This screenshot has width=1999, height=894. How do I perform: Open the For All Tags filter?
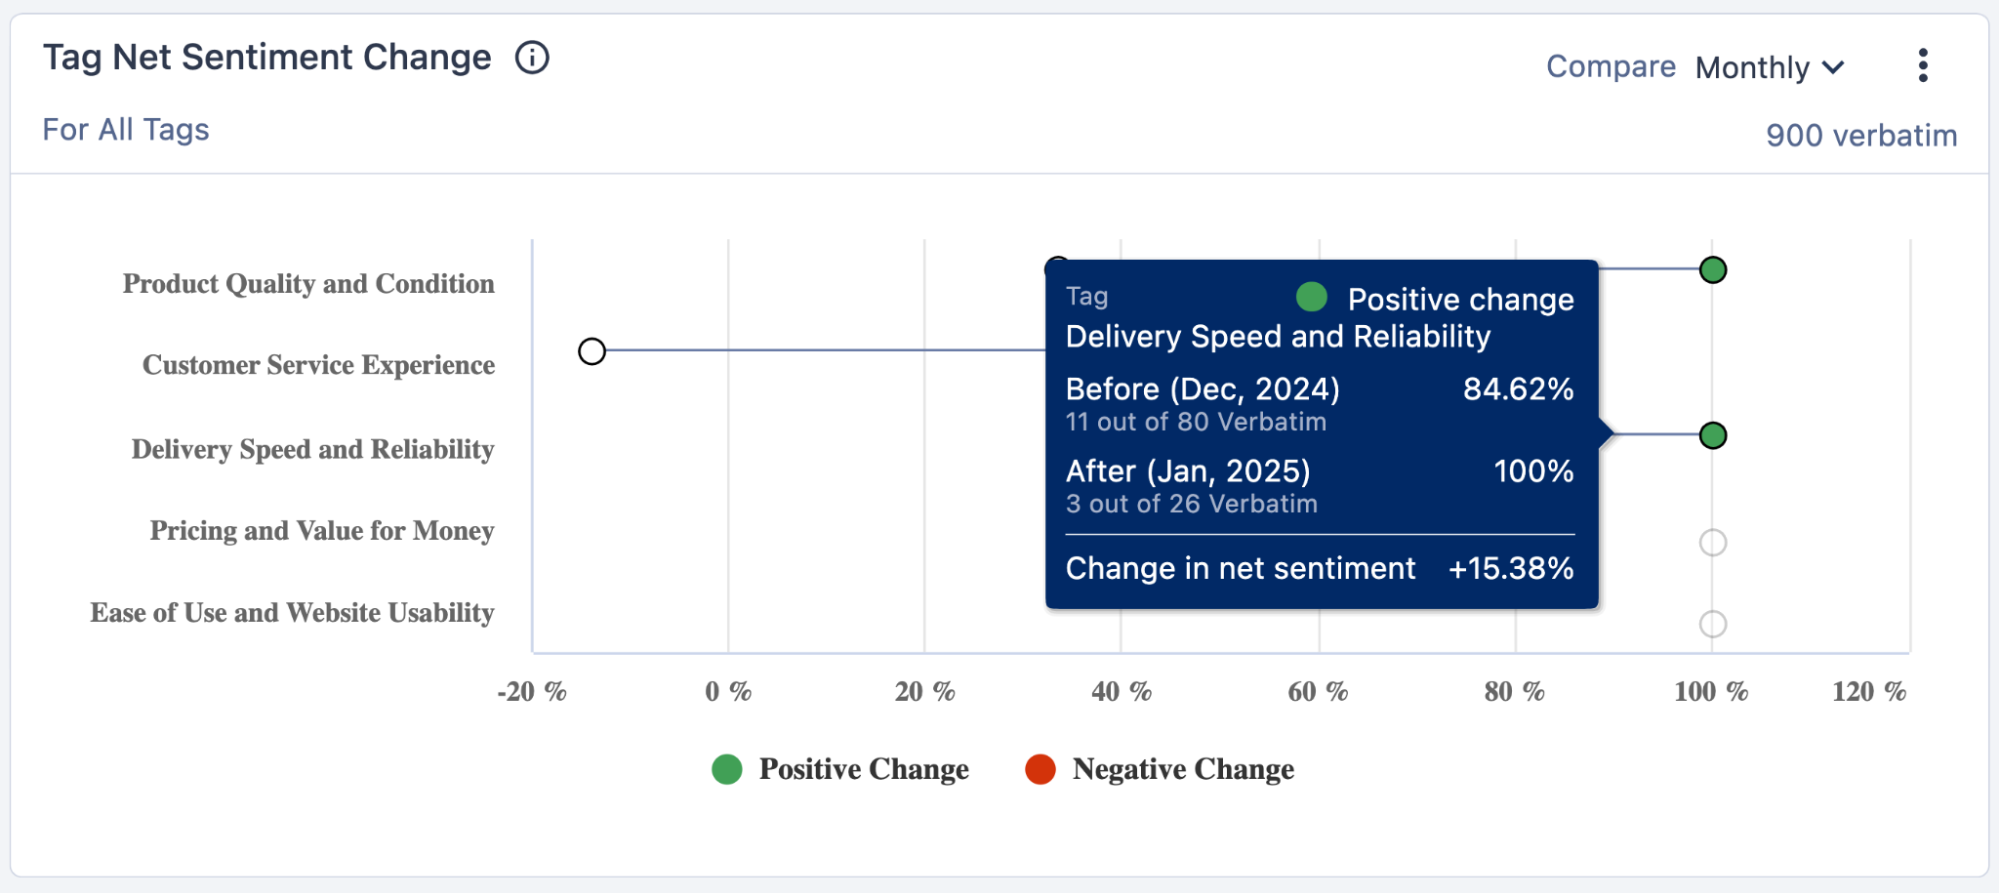click(x=126, y=129)
